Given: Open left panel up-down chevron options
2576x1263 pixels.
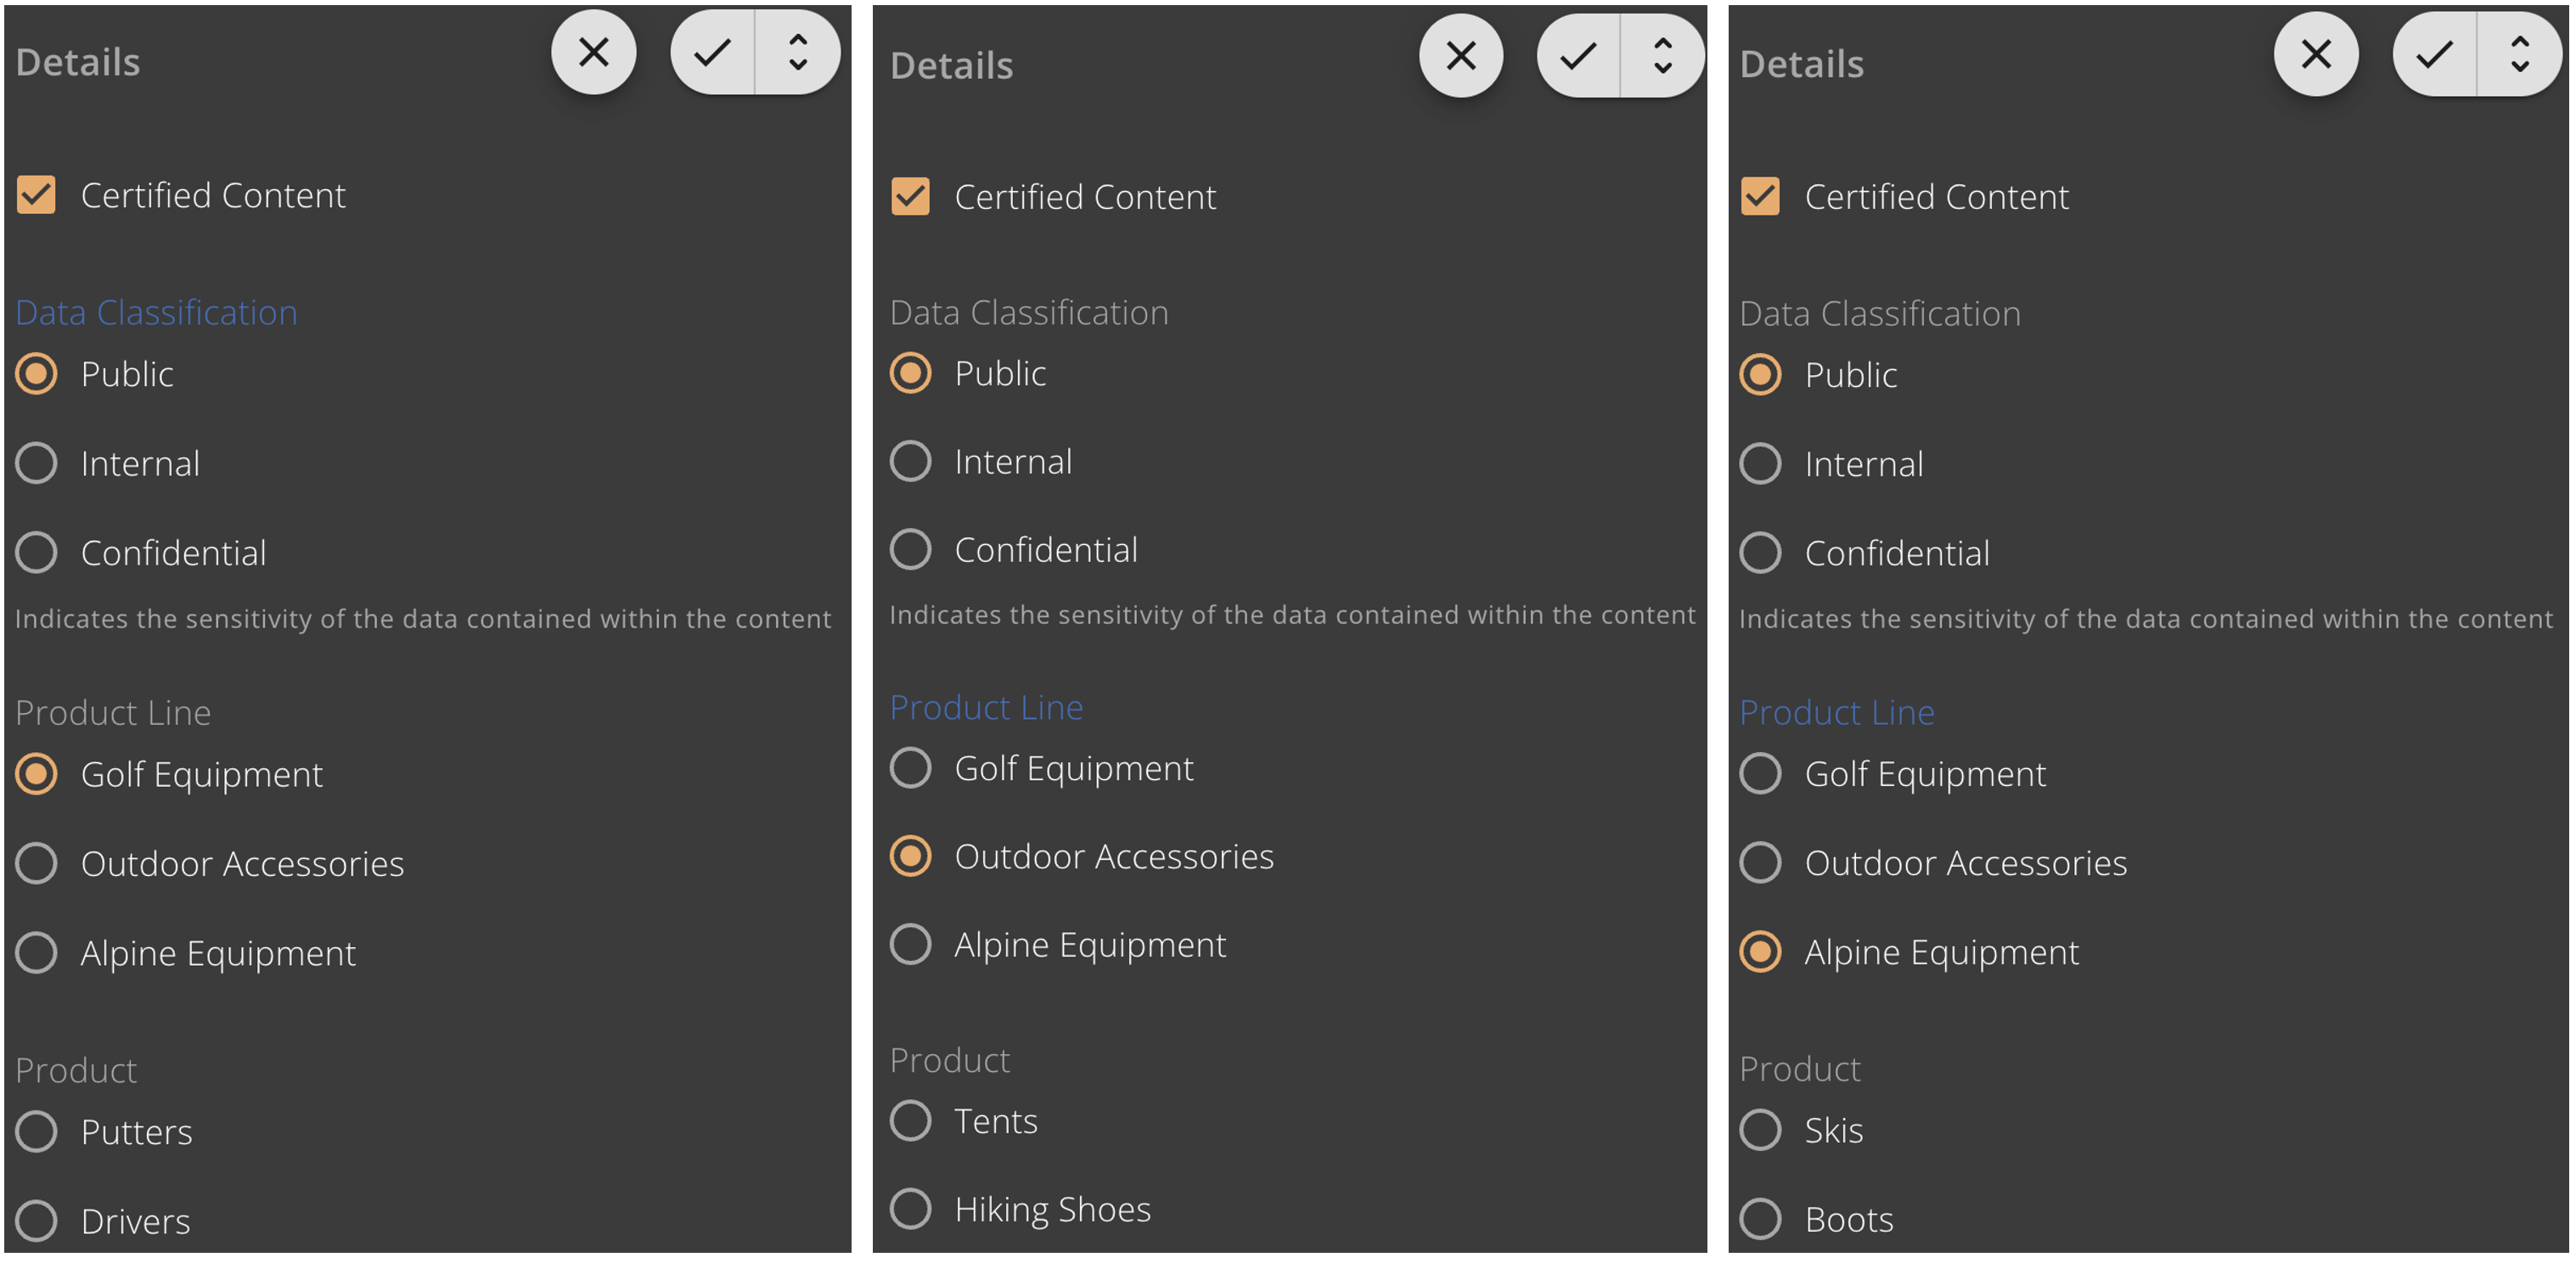Looking at the screenshot, I should tap(798, 52).
